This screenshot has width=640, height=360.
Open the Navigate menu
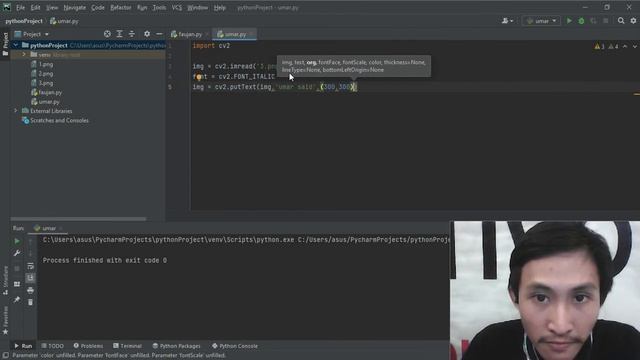point(75,8)
